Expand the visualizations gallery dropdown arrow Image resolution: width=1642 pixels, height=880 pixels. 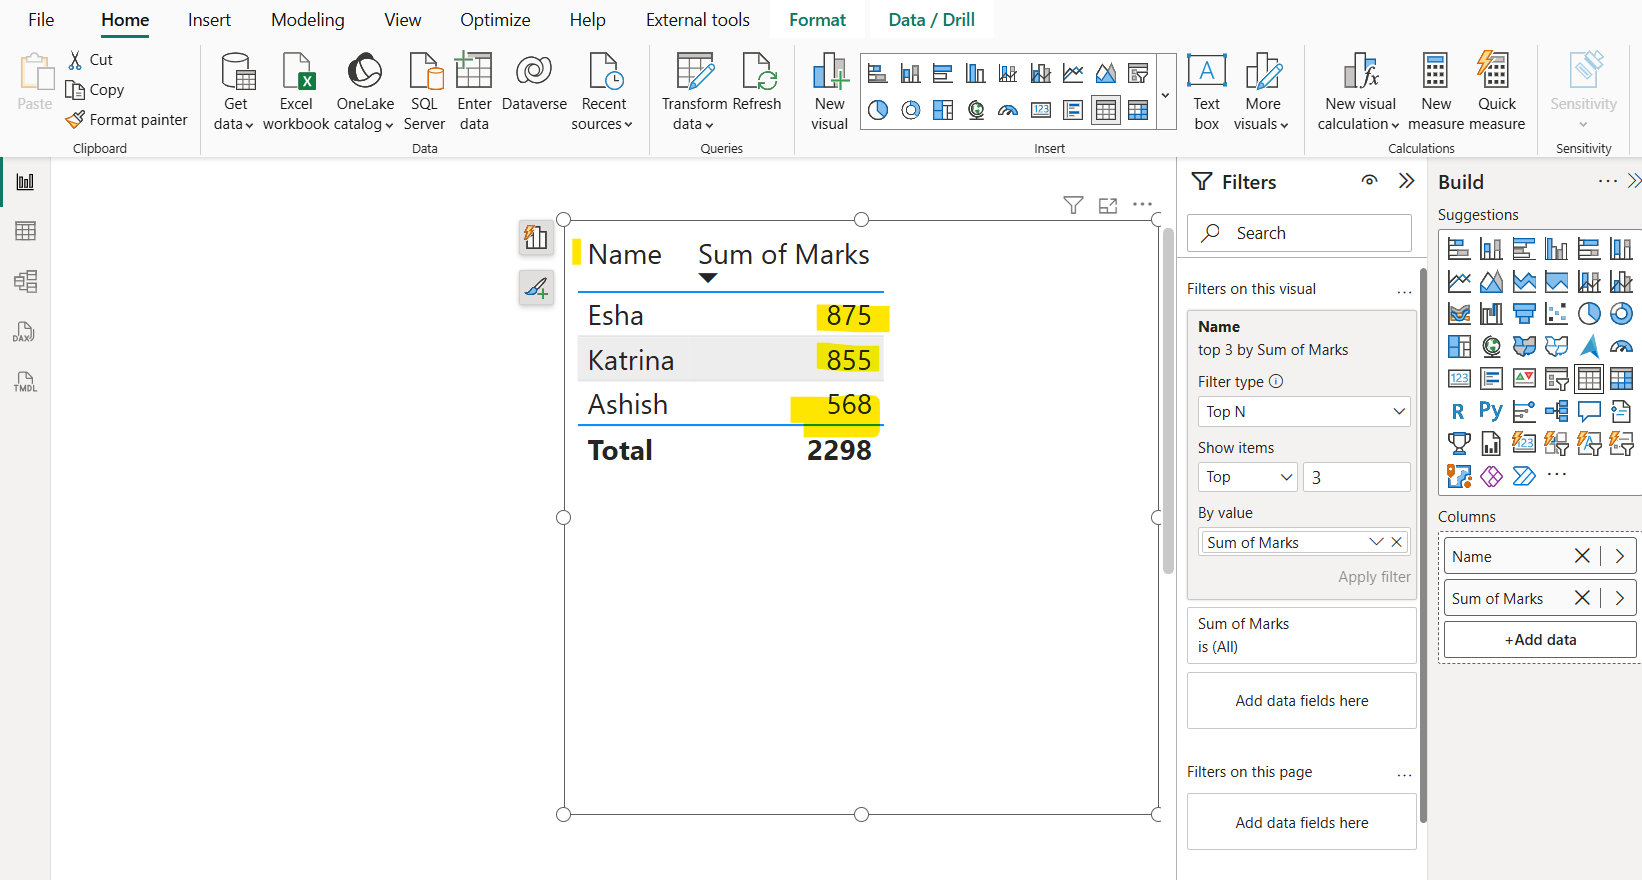pyautogui.click(x=1166, y=96)
